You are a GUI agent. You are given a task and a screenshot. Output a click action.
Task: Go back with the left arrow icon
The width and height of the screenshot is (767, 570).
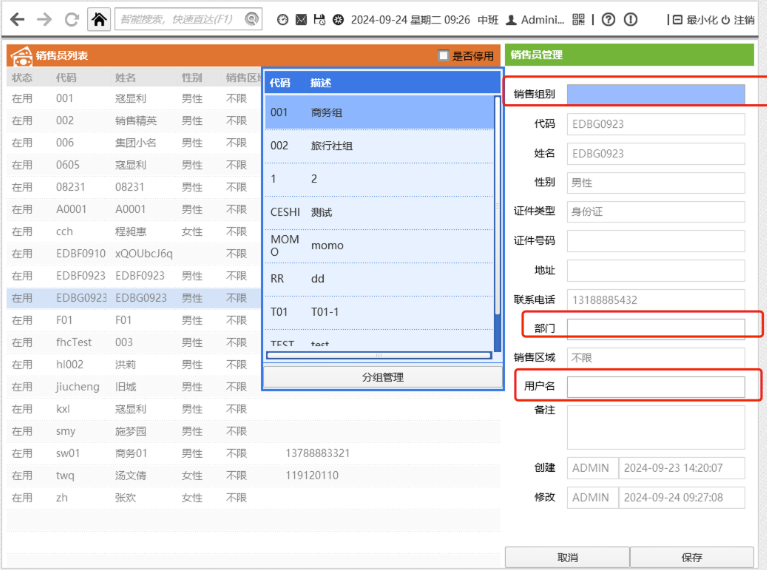17,20
